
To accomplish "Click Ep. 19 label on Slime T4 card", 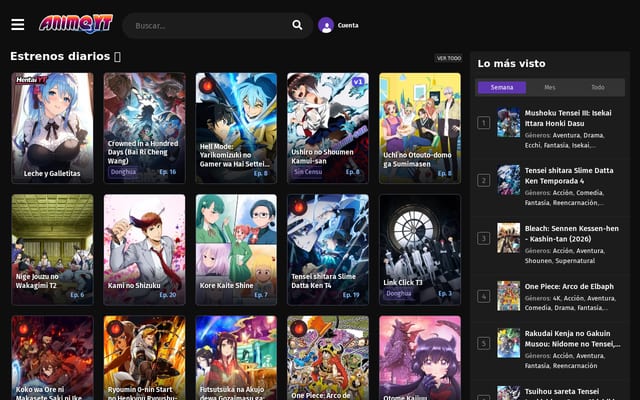I will (351, 295).
